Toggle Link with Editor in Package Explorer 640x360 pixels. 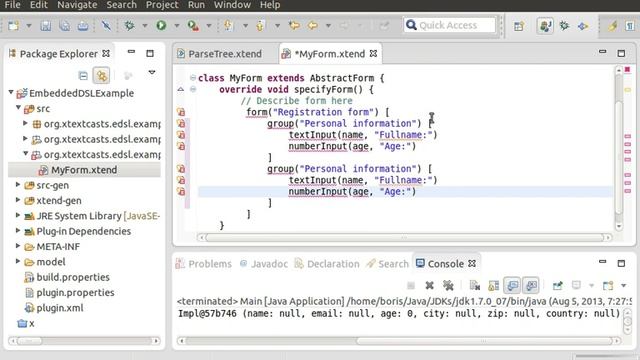(x=101, y=76)
